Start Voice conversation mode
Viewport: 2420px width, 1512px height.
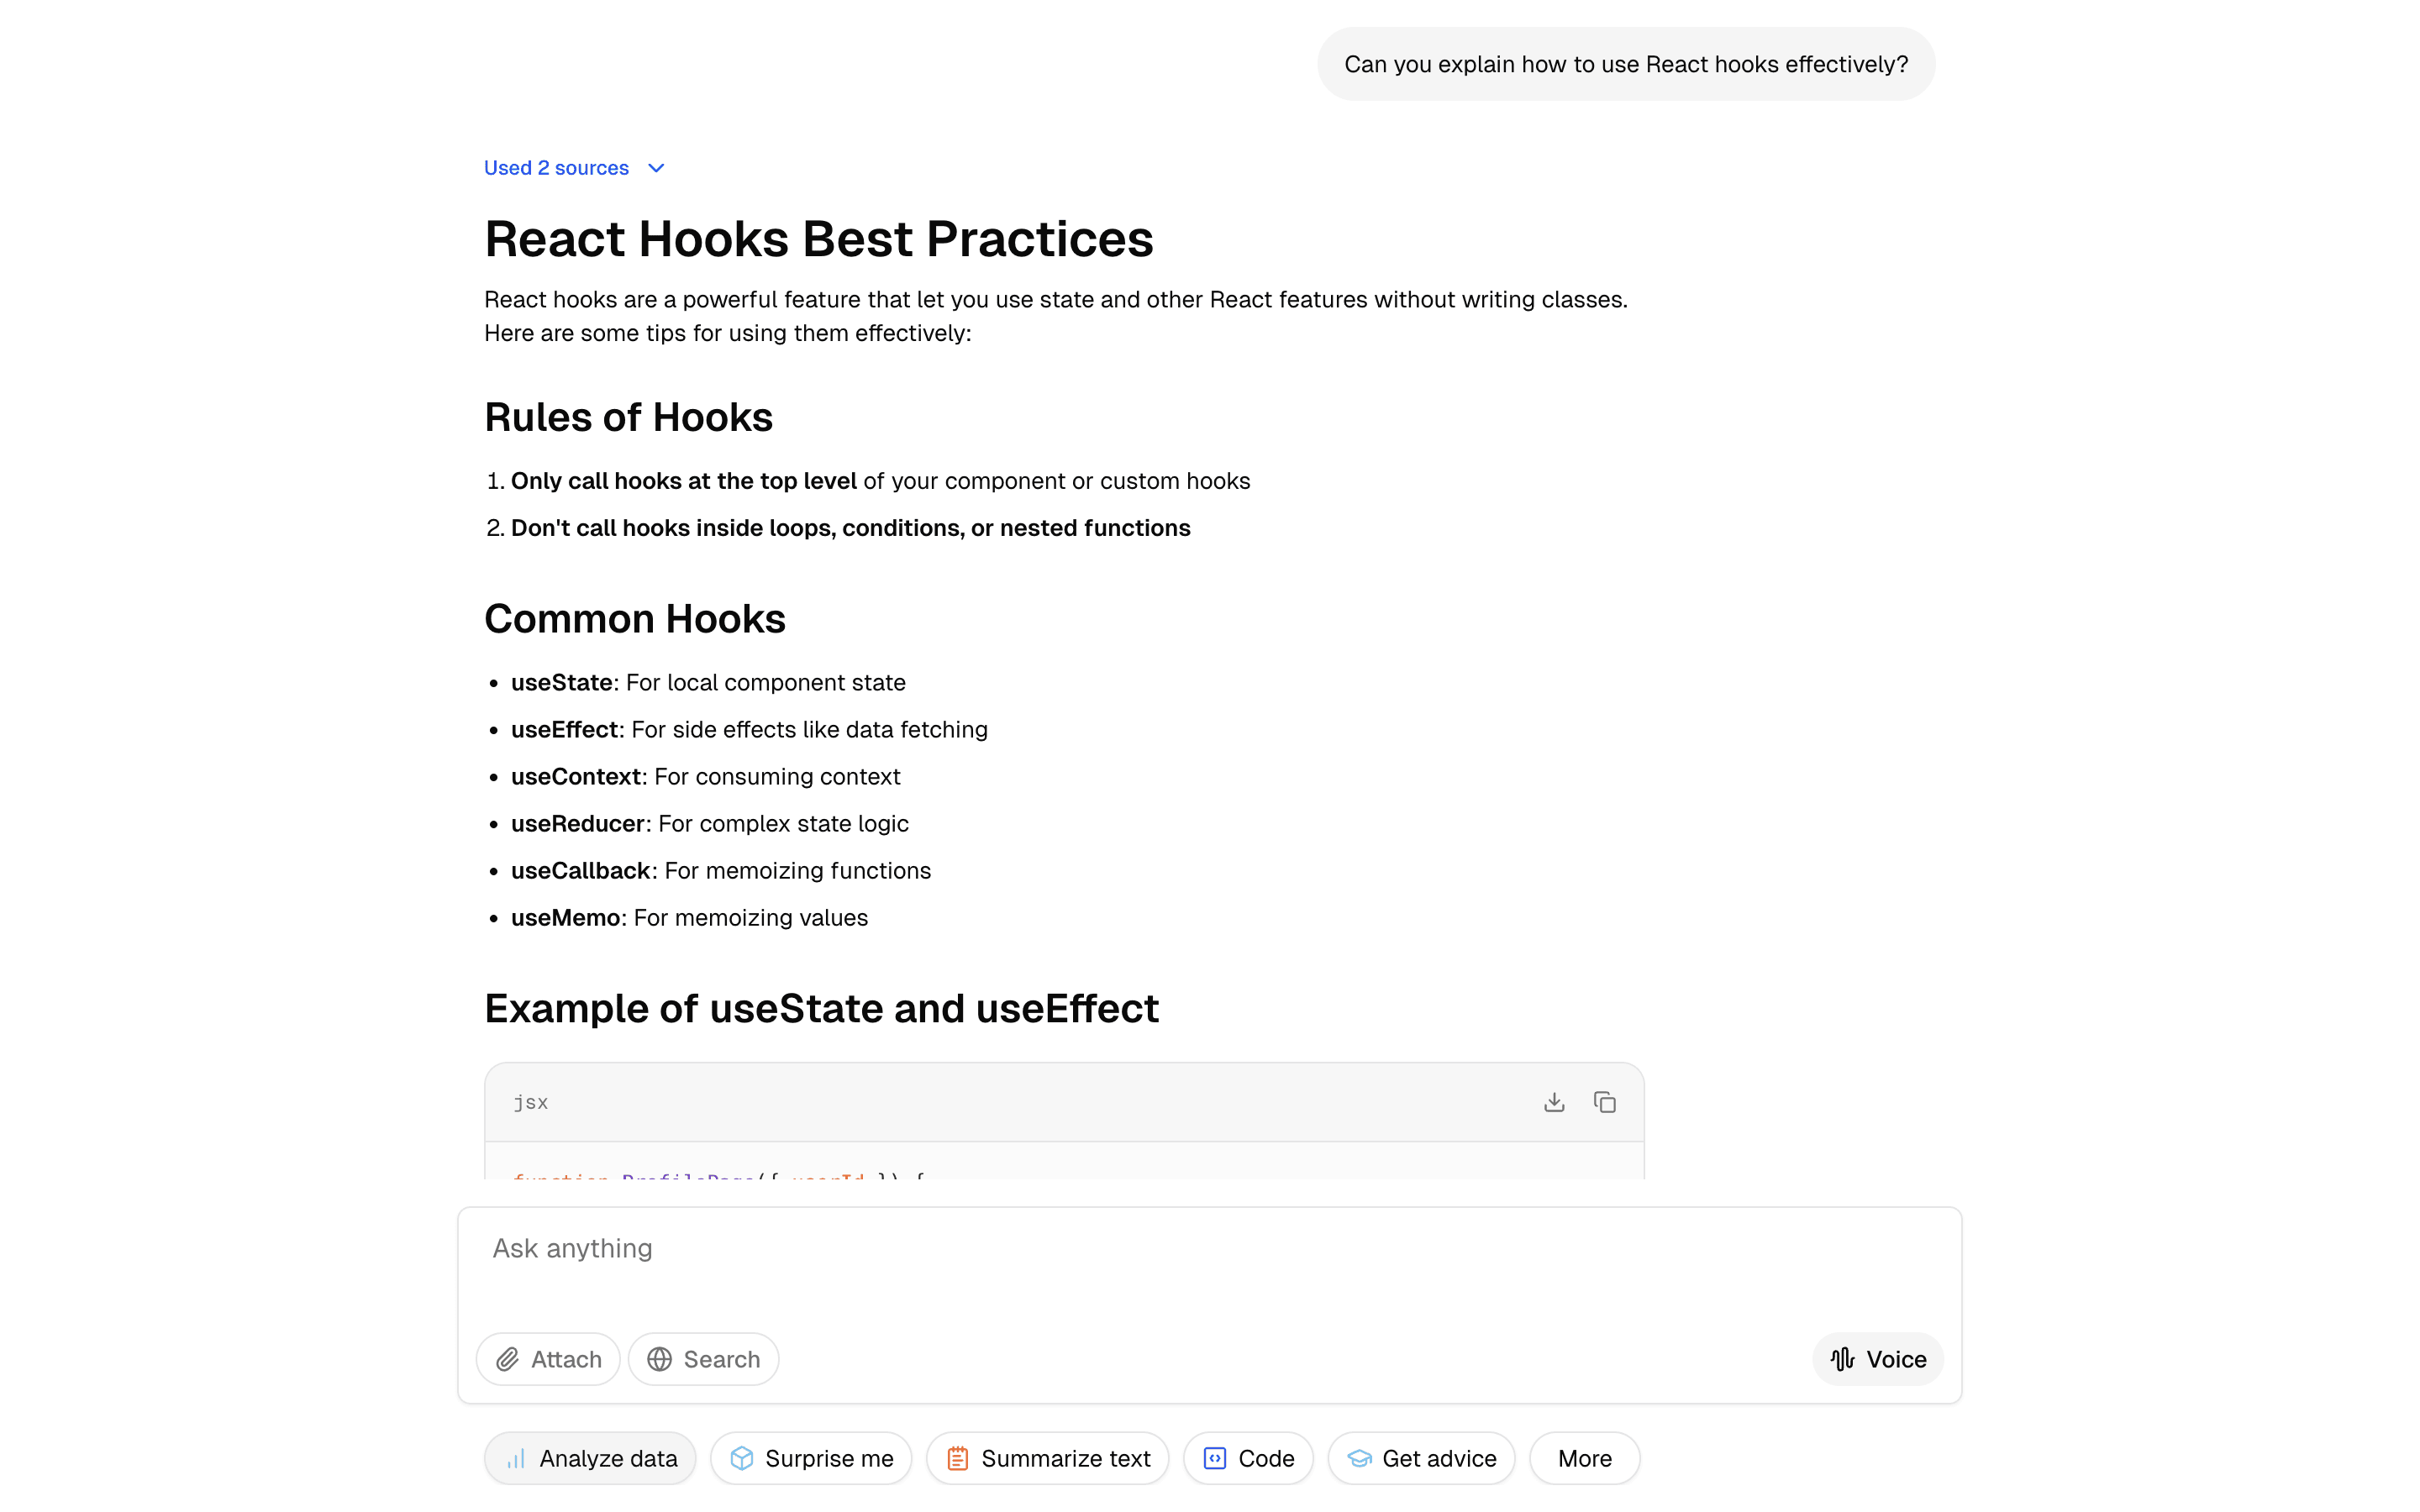[x=1877, y=1359]
